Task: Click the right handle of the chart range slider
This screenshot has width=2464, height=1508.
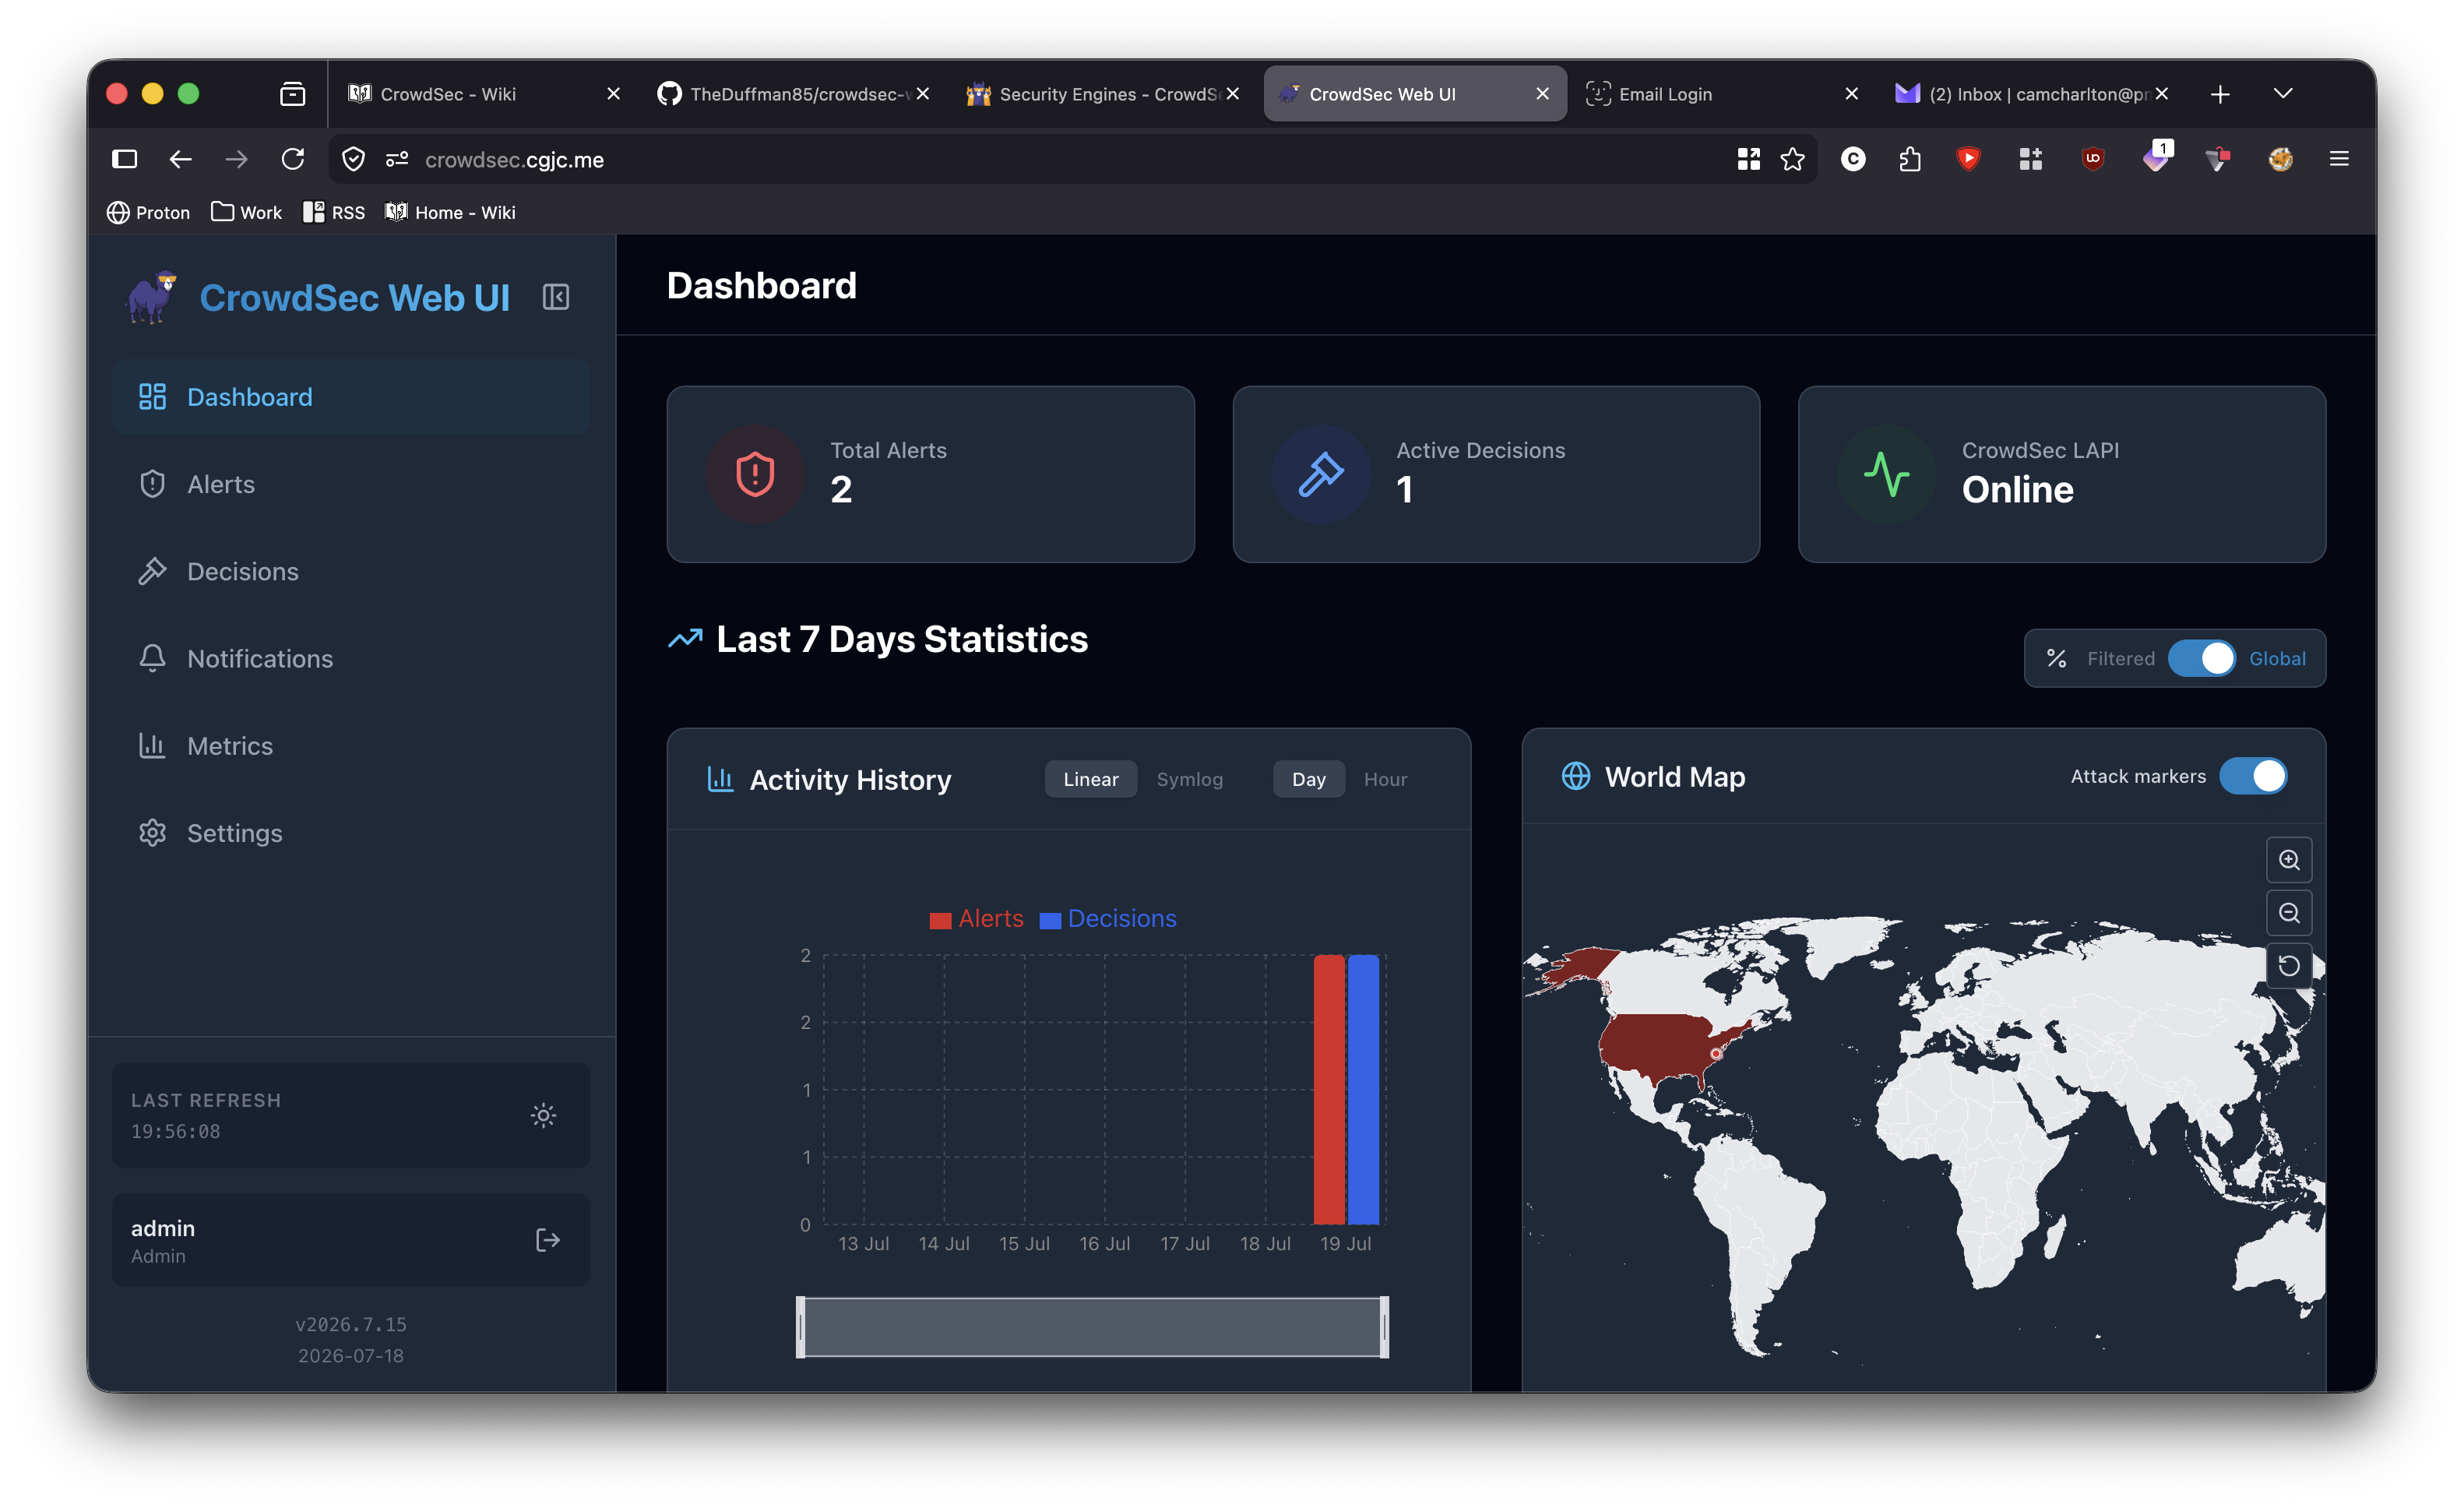Action: (x=1384, y=1327)
